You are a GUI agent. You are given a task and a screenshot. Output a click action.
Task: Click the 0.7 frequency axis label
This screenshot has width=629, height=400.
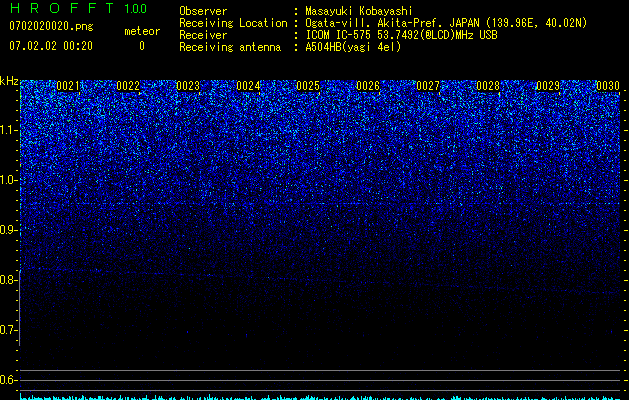pos(8,330)
